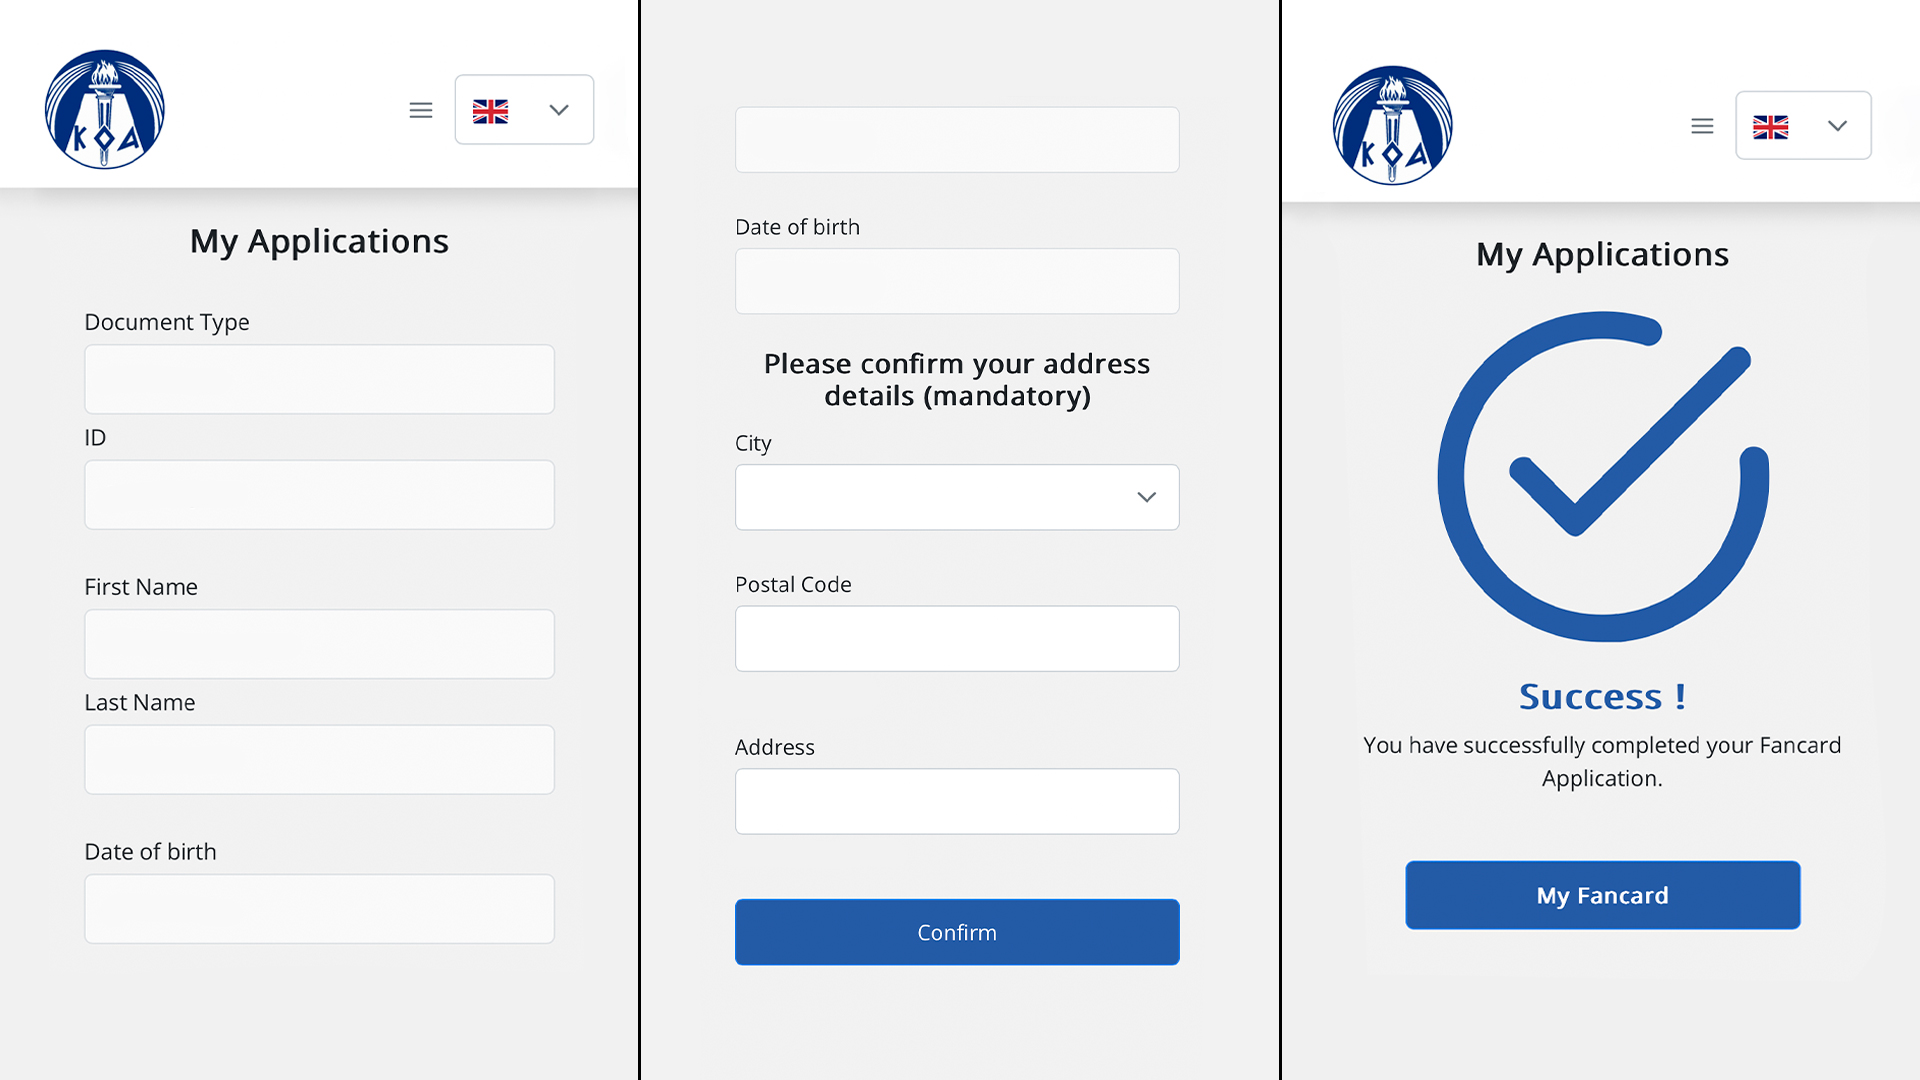This screenshot has height=1080, width=1920.
Task: Click the UK flag in right panel
Action: pos(1770,127)
